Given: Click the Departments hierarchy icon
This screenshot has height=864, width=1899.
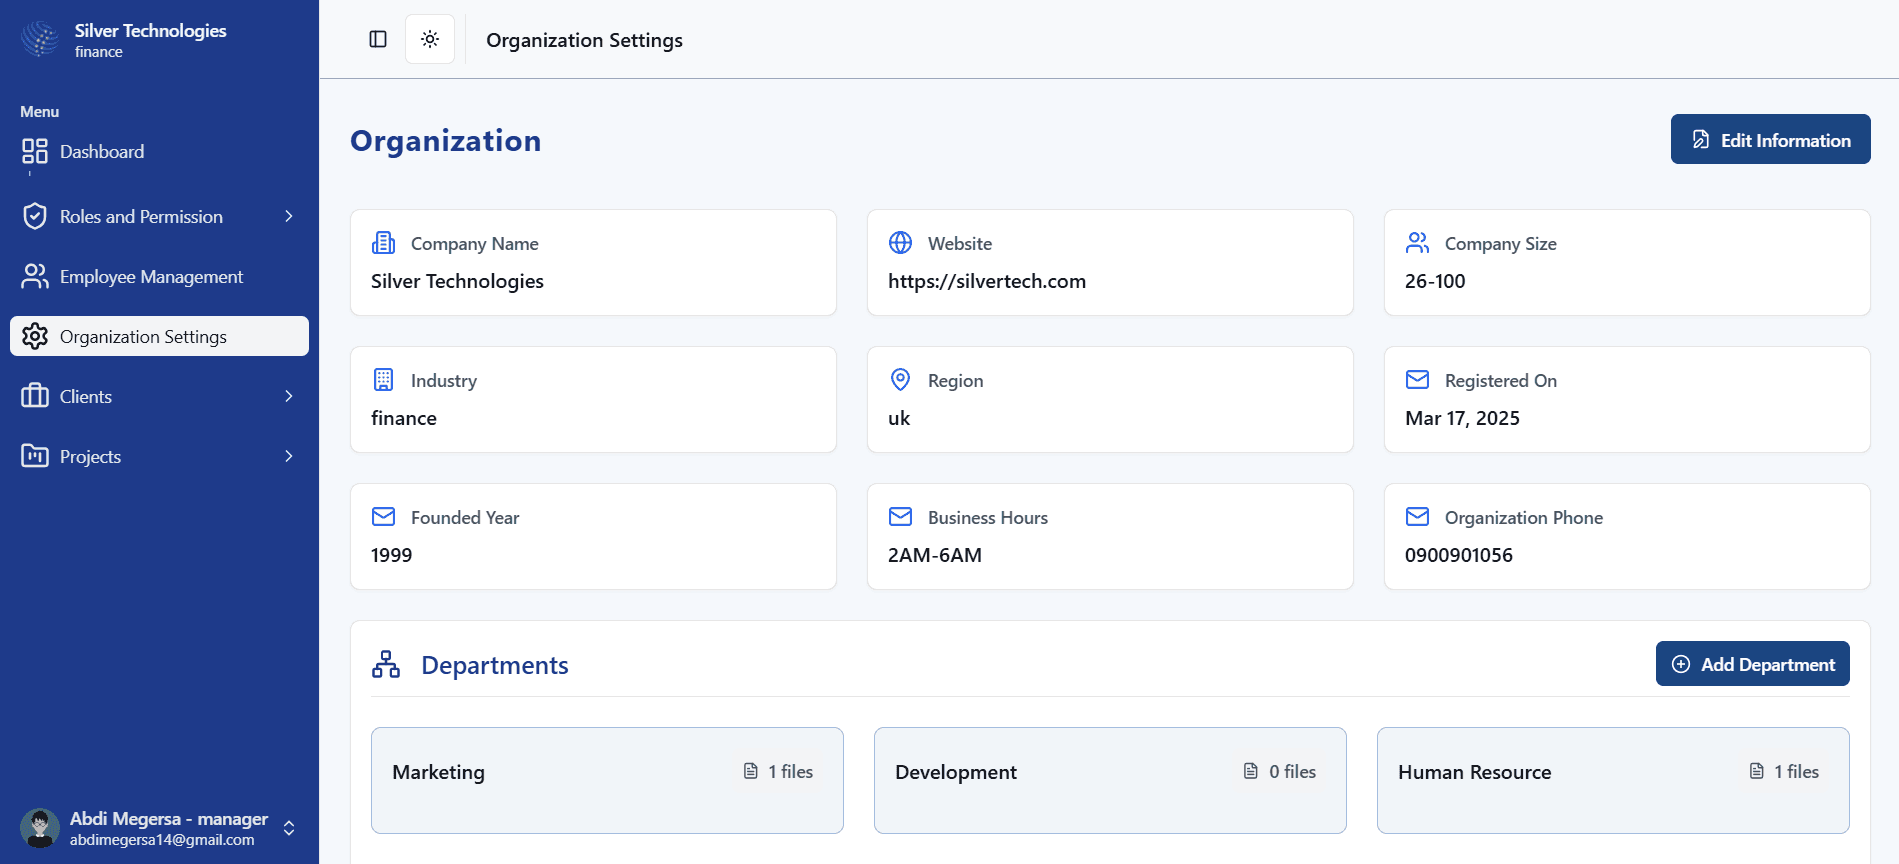Looking at the screenshot, I should tap(386, 665).
